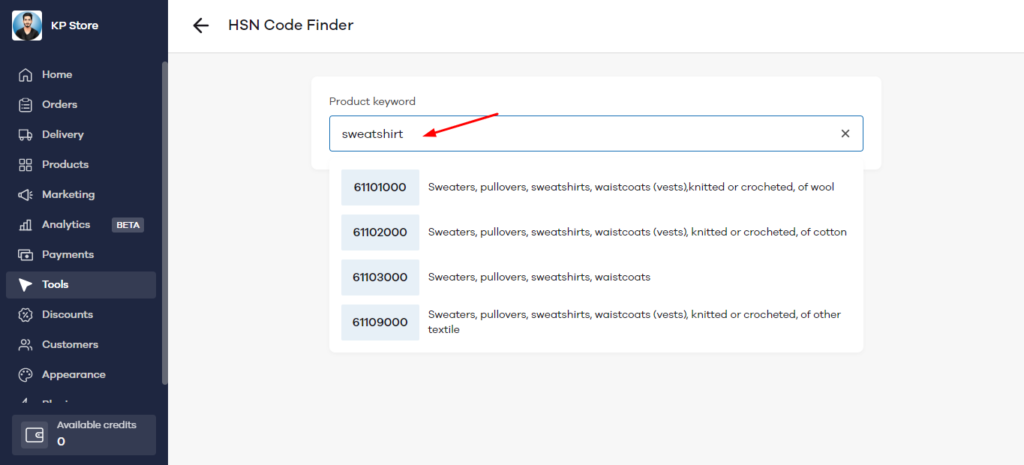This screenshot has width=1024, height=465.
Task: Click the back arrow icon
Action: click(201, 25)
